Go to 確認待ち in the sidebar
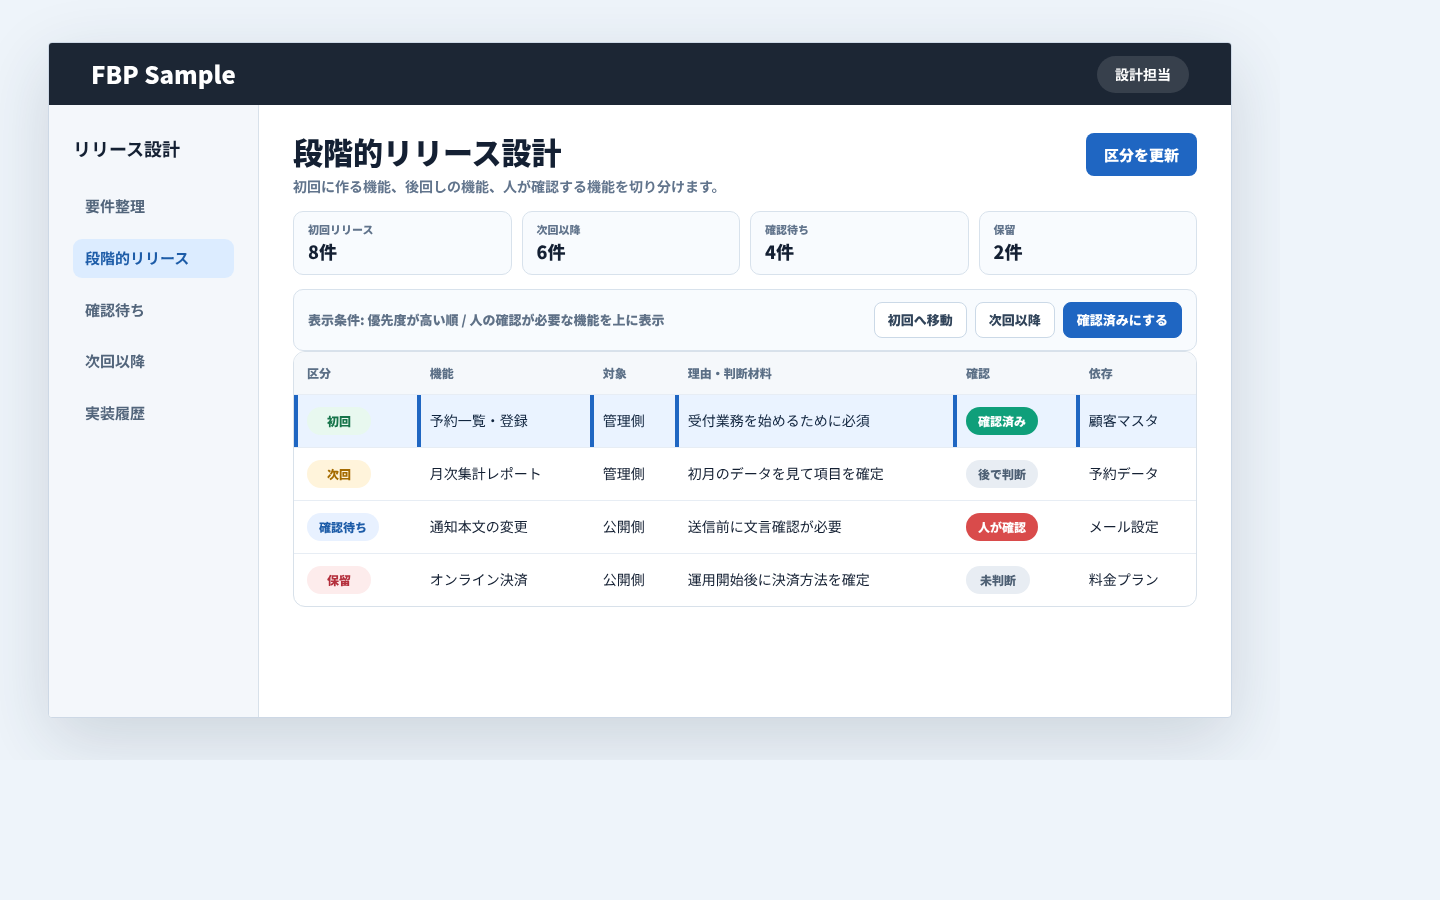The height and width of the screenshot is (900, 1440). coord(153,310)
